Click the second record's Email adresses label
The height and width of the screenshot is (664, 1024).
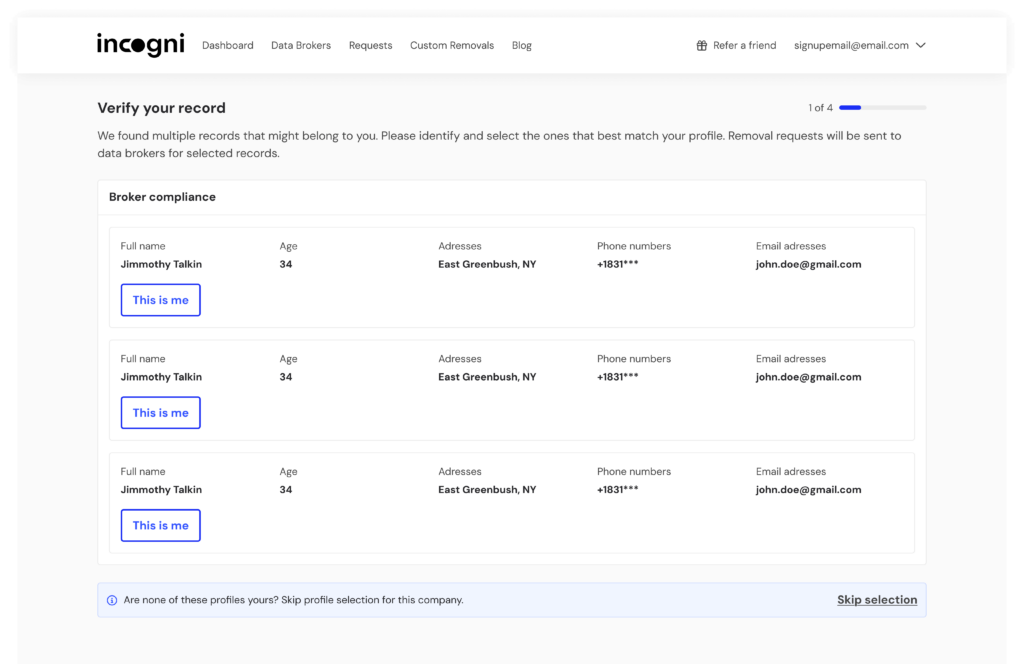791,358
